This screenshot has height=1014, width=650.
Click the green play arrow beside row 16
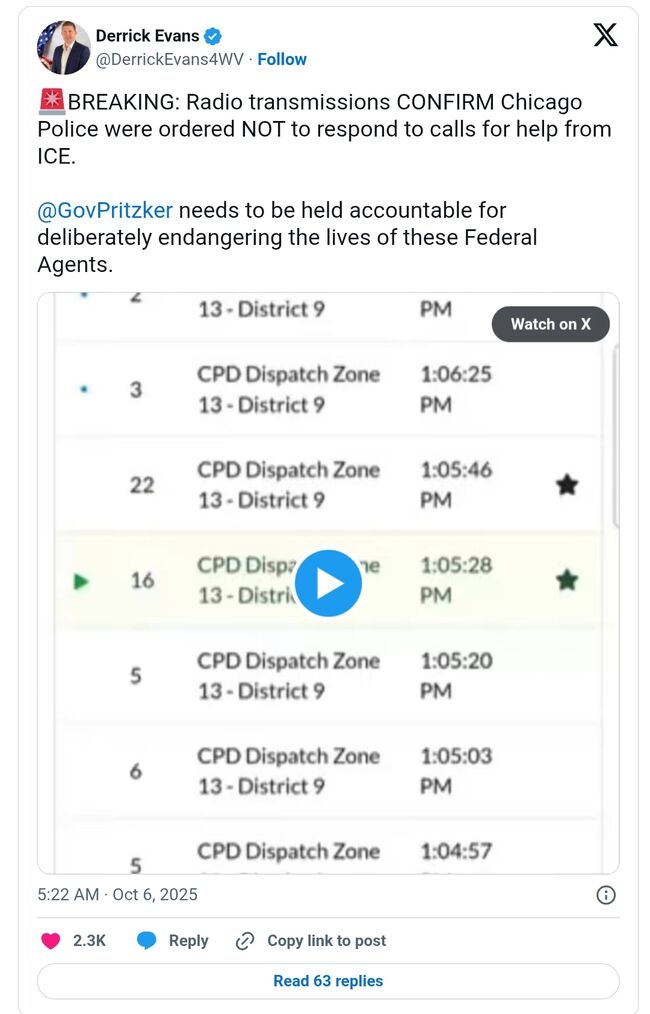point(82,581)
